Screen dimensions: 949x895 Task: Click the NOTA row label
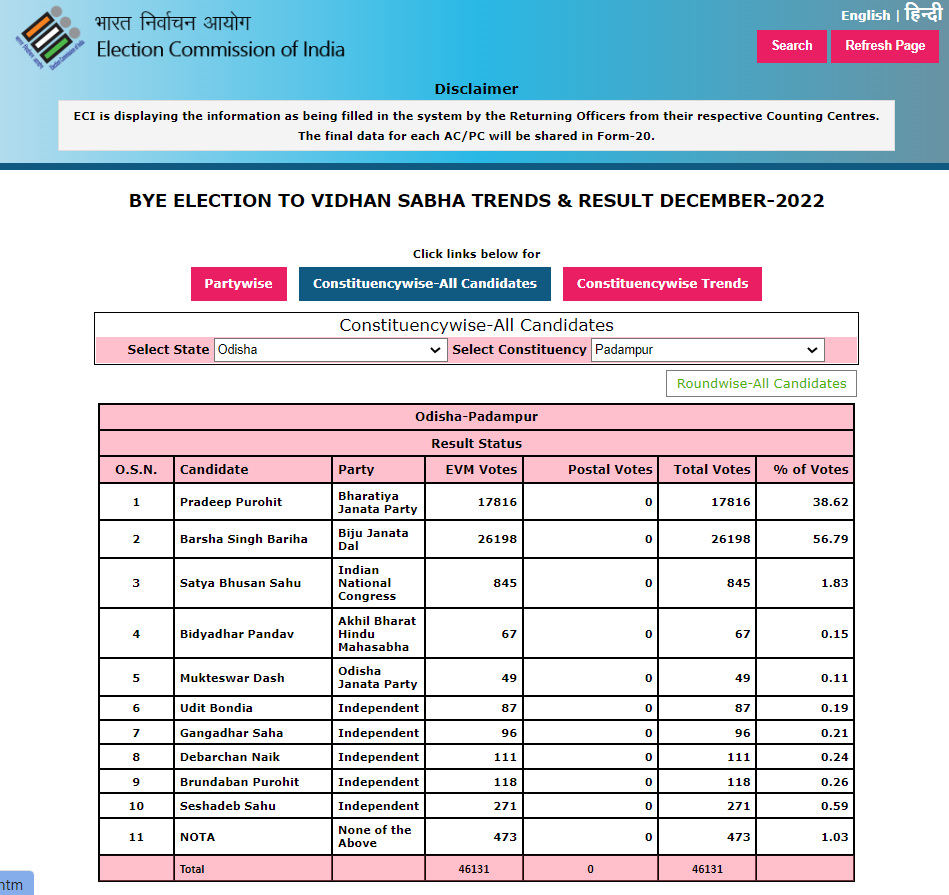coord(197,837)
